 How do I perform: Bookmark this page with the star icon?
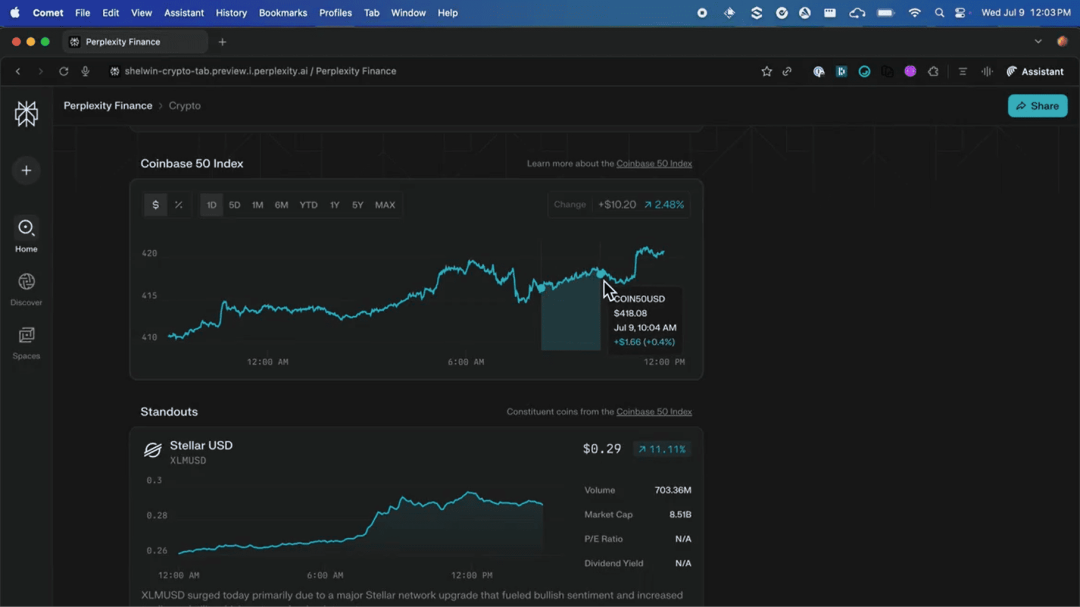[767, 71]
